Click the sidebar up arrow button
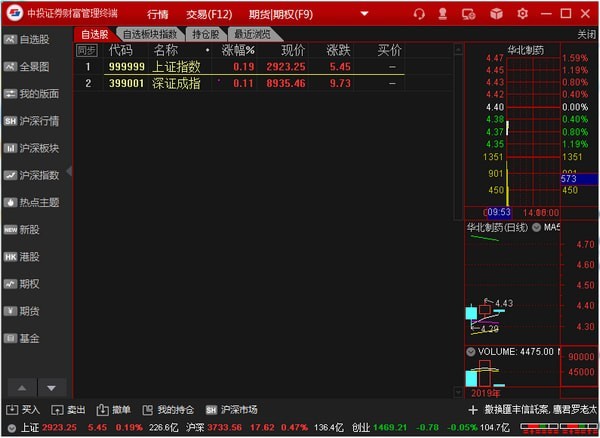 tap(22, 388)
